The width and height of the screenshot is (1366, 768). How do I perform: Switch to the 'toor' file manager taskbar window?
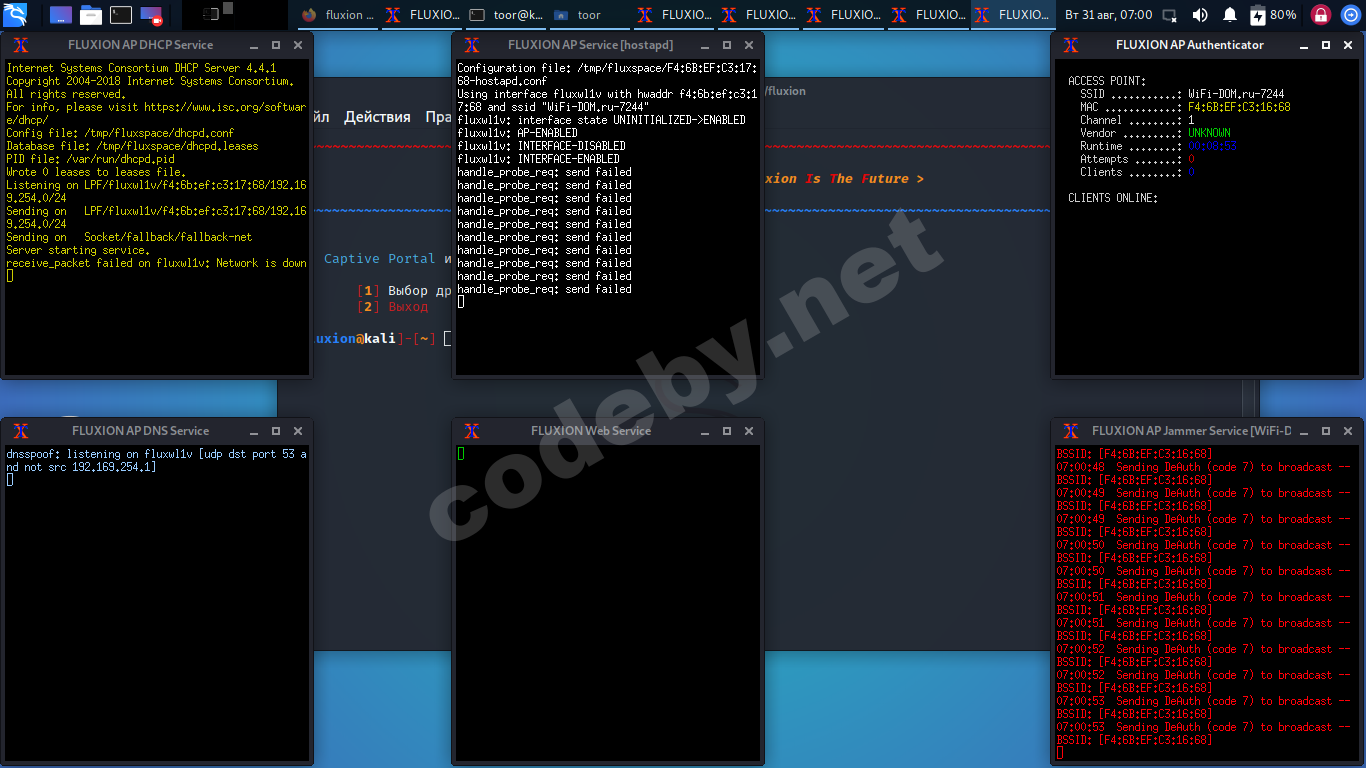pyautogui.click(x=590, y=15)
